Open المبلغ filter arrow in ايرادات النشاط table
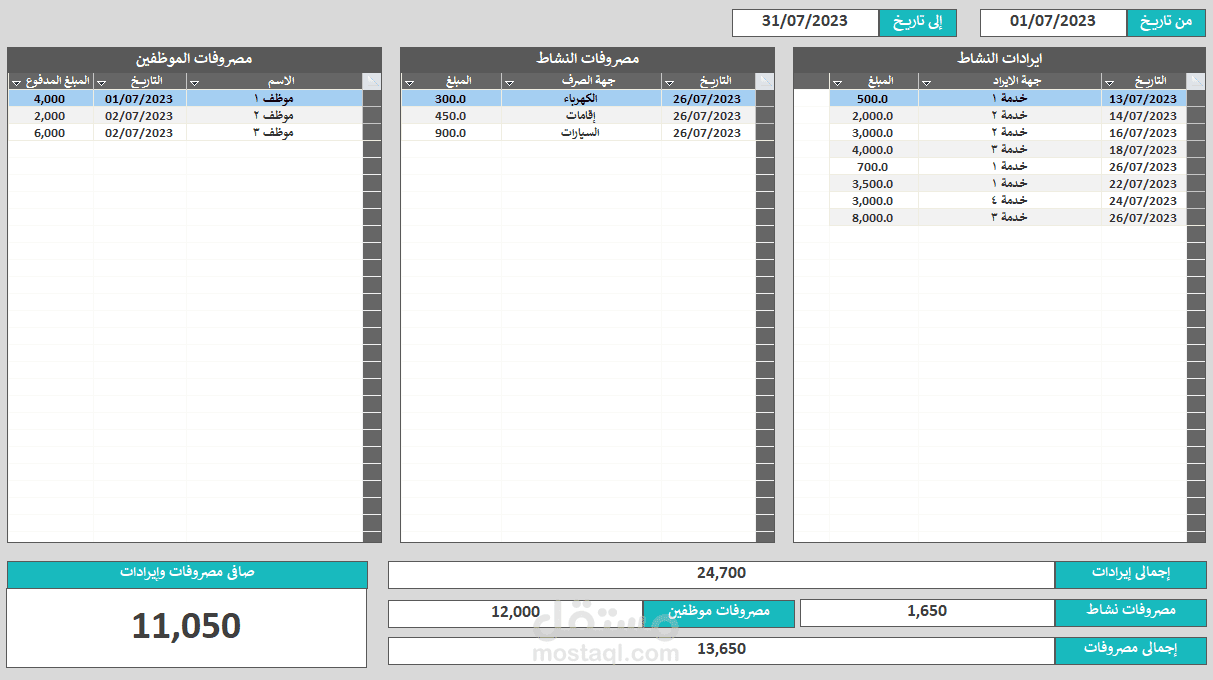Screen dimensions: 1213x680 [838, 83]
